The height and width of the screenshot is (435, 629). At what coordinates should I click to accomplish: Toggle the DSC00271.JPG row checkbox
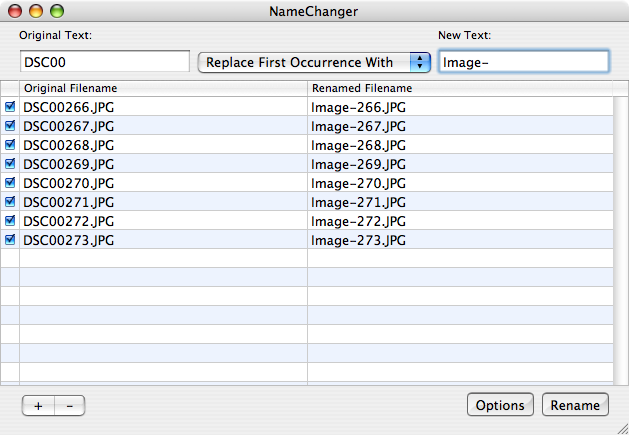pyautogui.click(x=10, y=201)
